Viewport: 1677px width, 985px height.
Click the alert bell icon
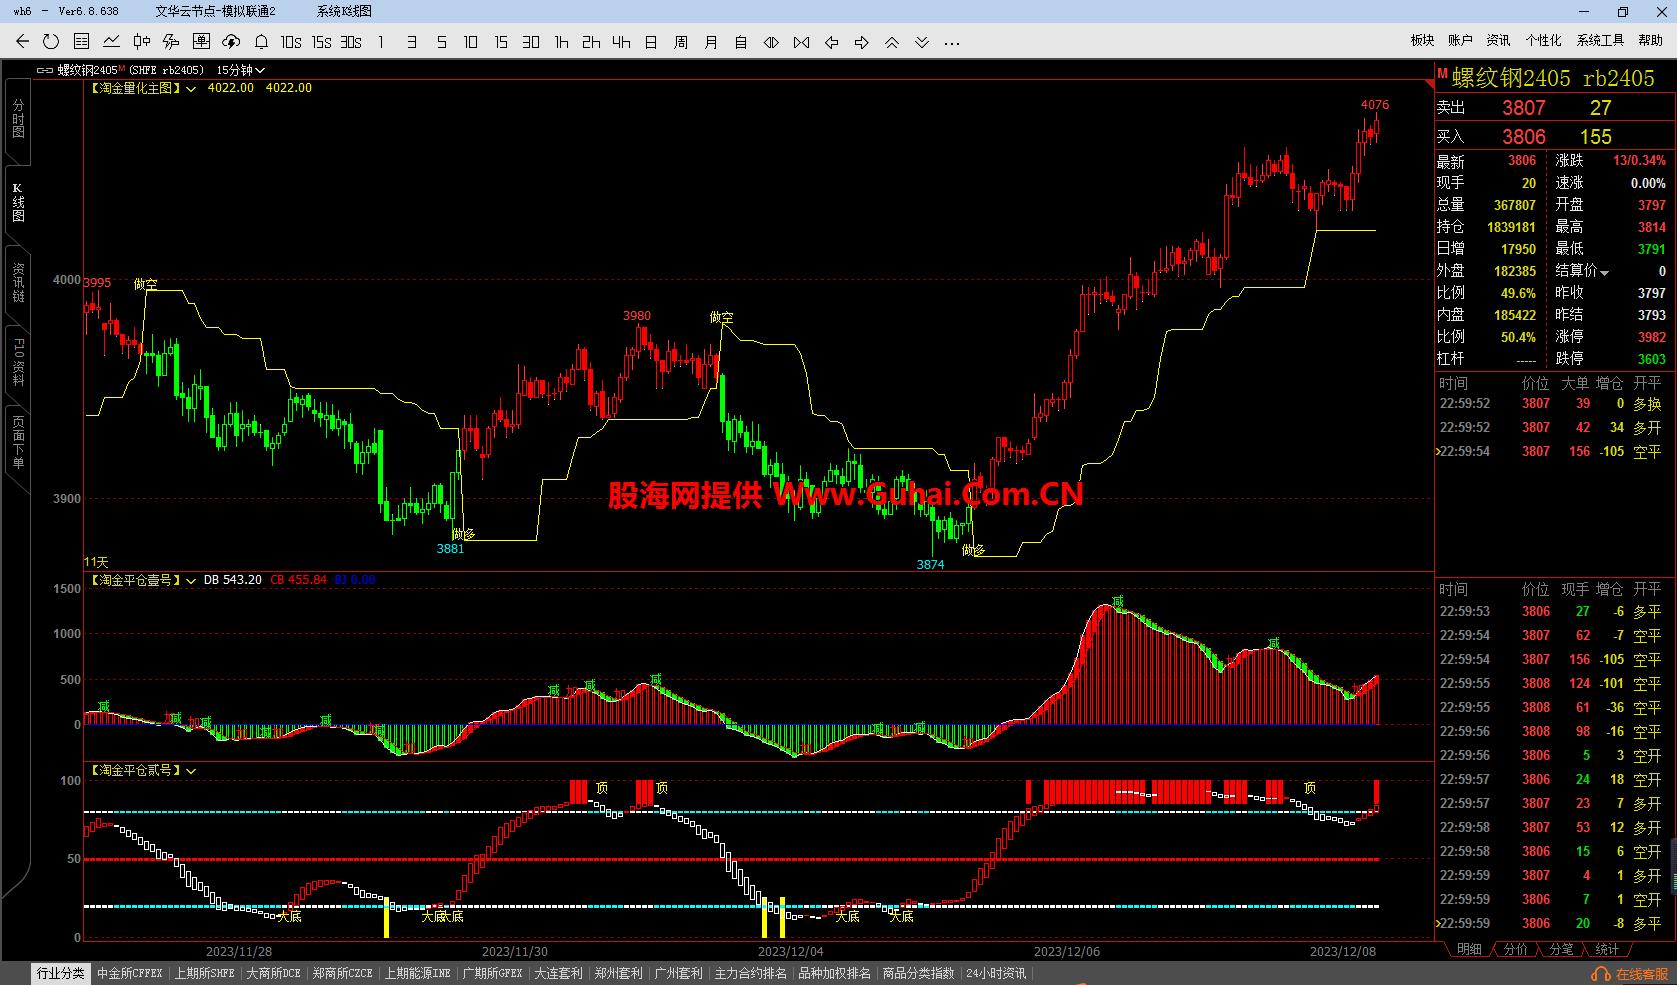click(x=261, y=42)
